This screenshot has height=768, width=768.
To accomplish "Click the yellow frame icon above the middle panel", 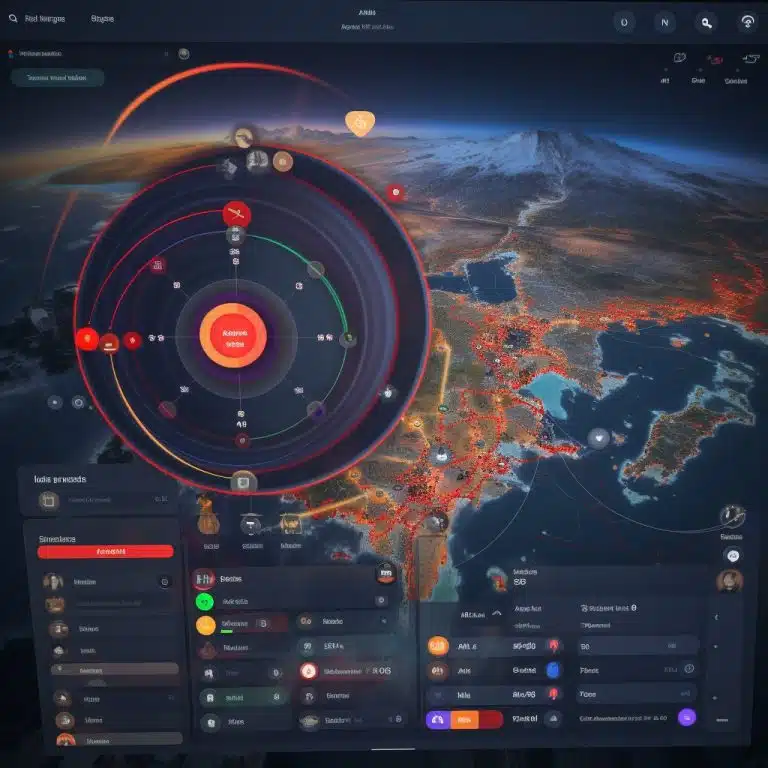I will click(291, 525).
